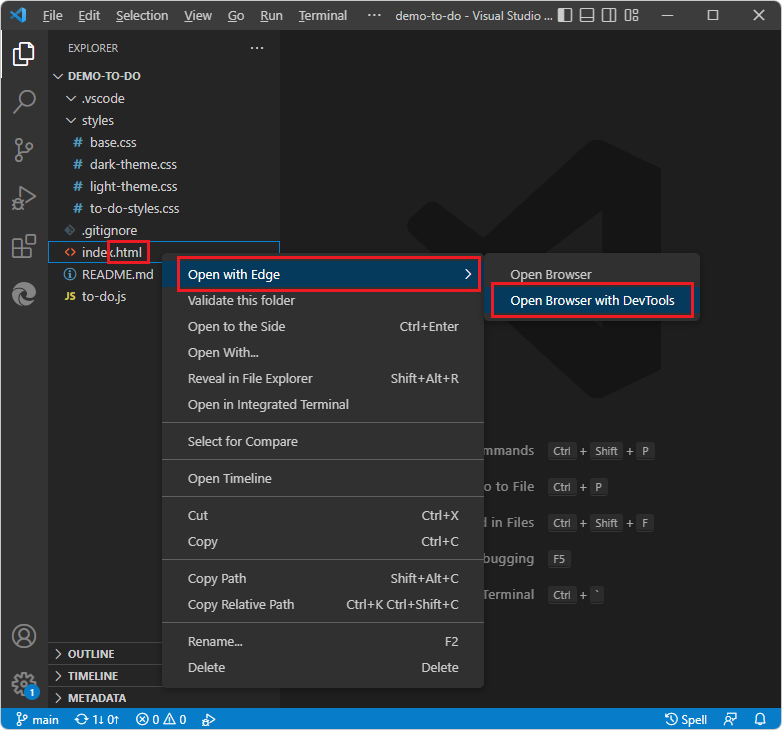782x730 pixels.
Task: Choose Cut in context menu
Action: [323, 515]
